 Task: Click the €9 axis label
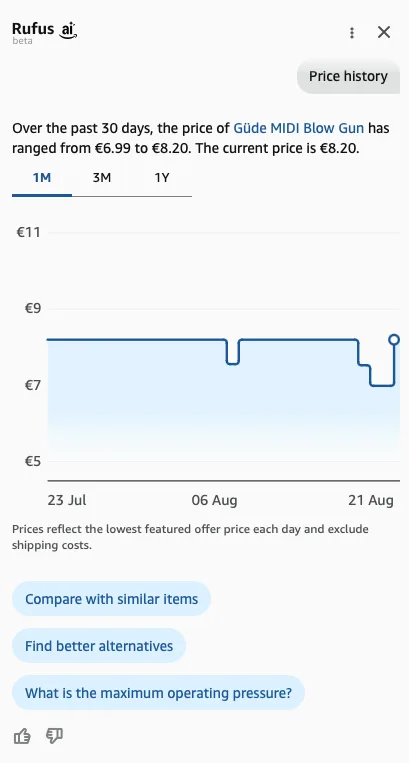click(x=33, y=309)
